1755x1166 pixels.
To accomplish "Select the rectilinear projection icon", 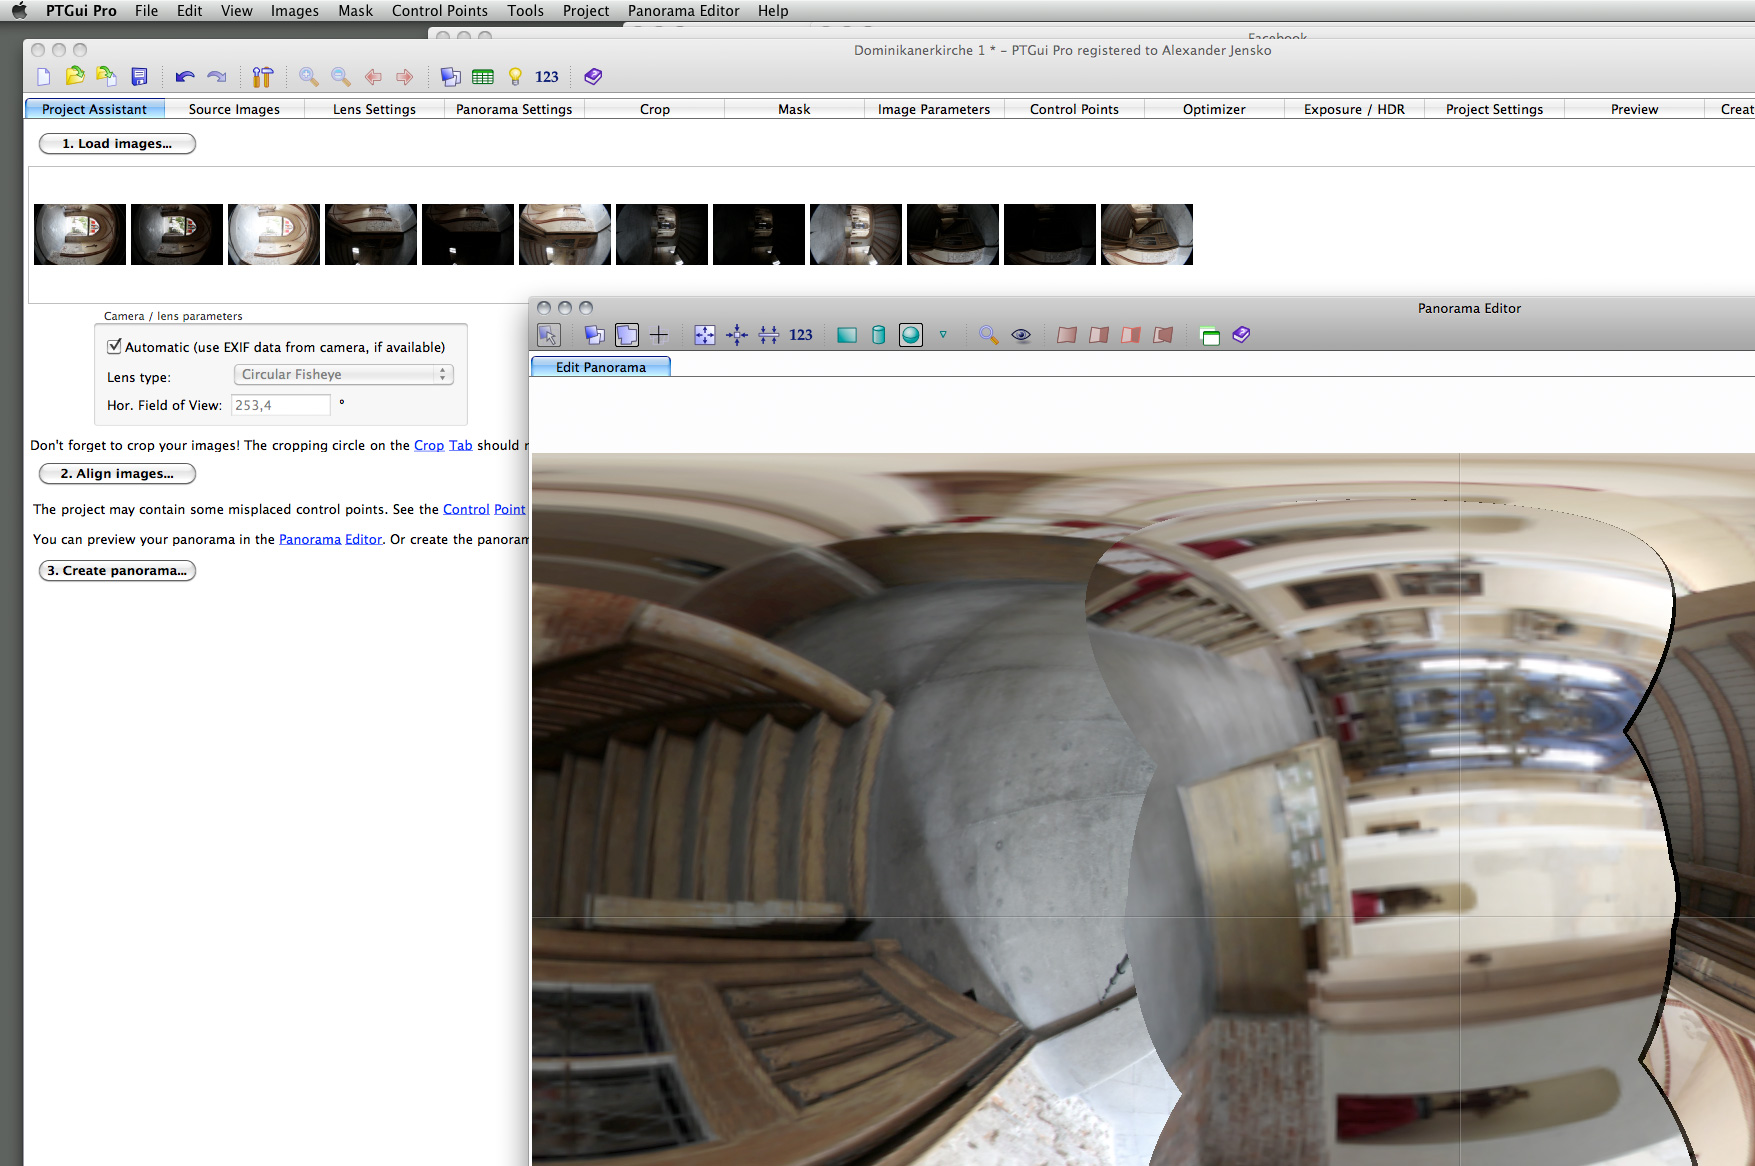I will tap(847, 335).
